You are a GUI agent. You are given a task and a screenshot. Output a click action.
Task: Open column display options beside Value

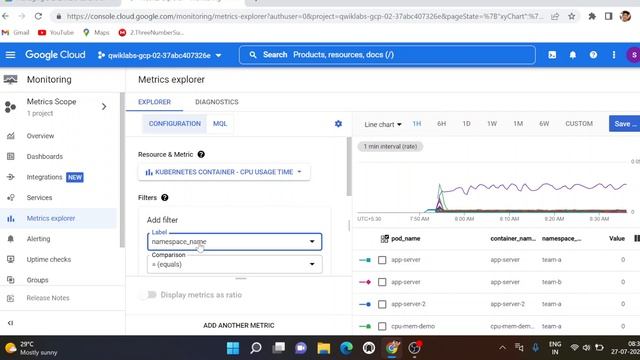[637, 238]
